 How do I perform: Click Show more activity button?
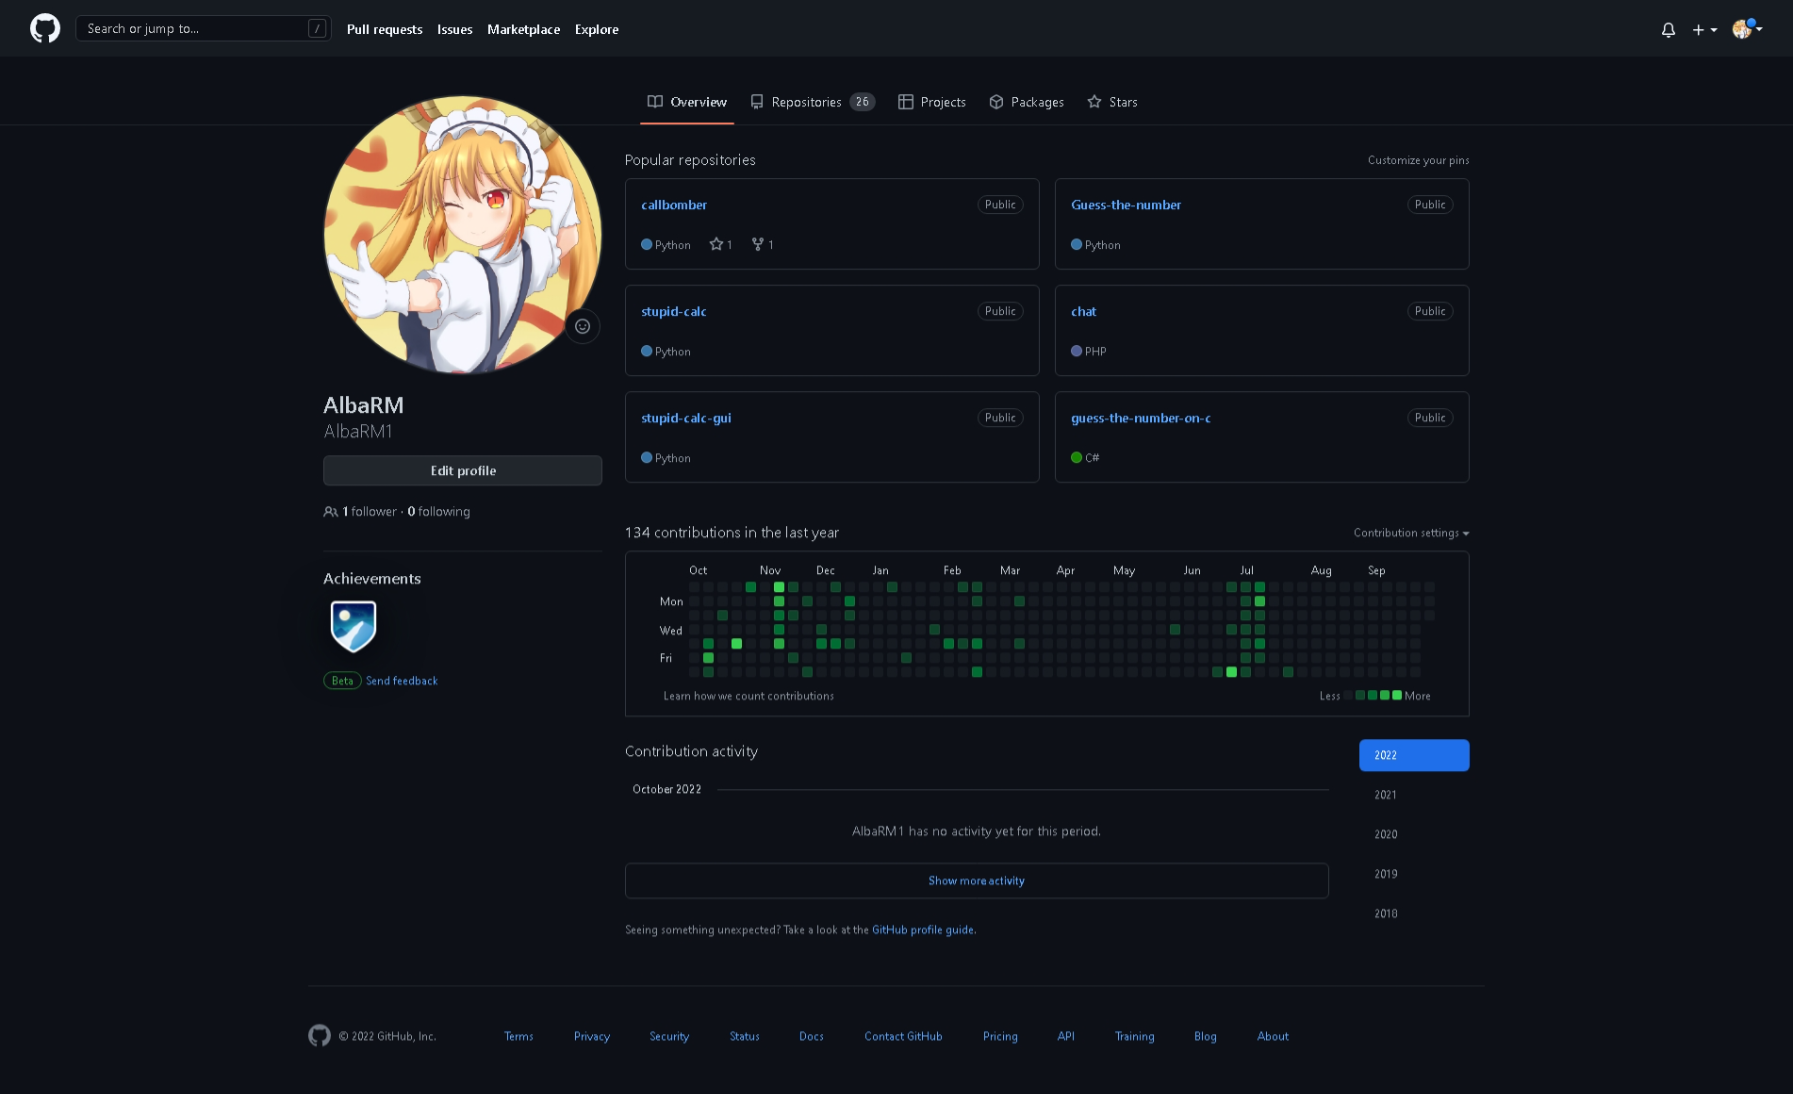977,881
